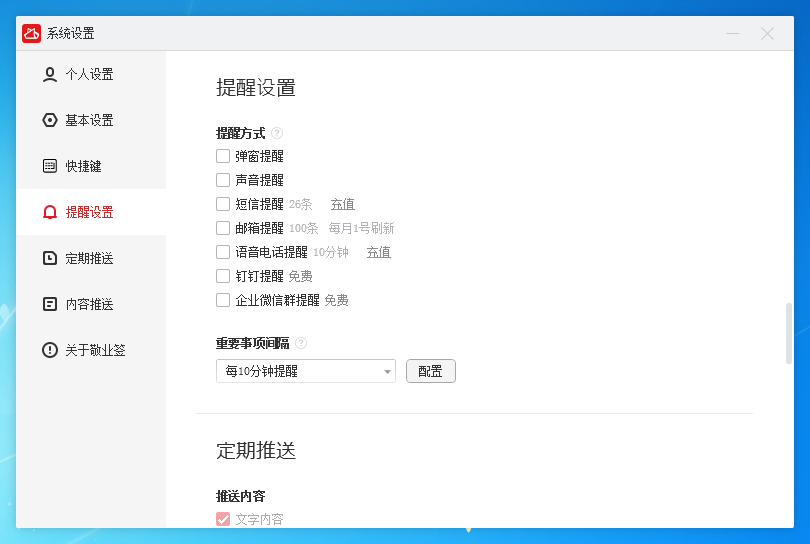Open 基本设置 section
The height and width of the screenshot is (544, 810).
(x=91, y=120)
